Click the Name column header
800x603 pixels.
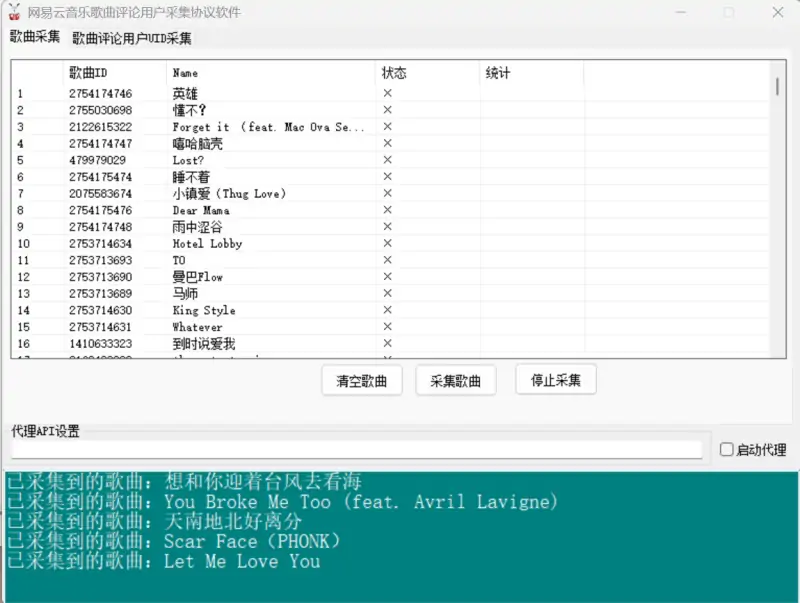(x=270, y=73)
